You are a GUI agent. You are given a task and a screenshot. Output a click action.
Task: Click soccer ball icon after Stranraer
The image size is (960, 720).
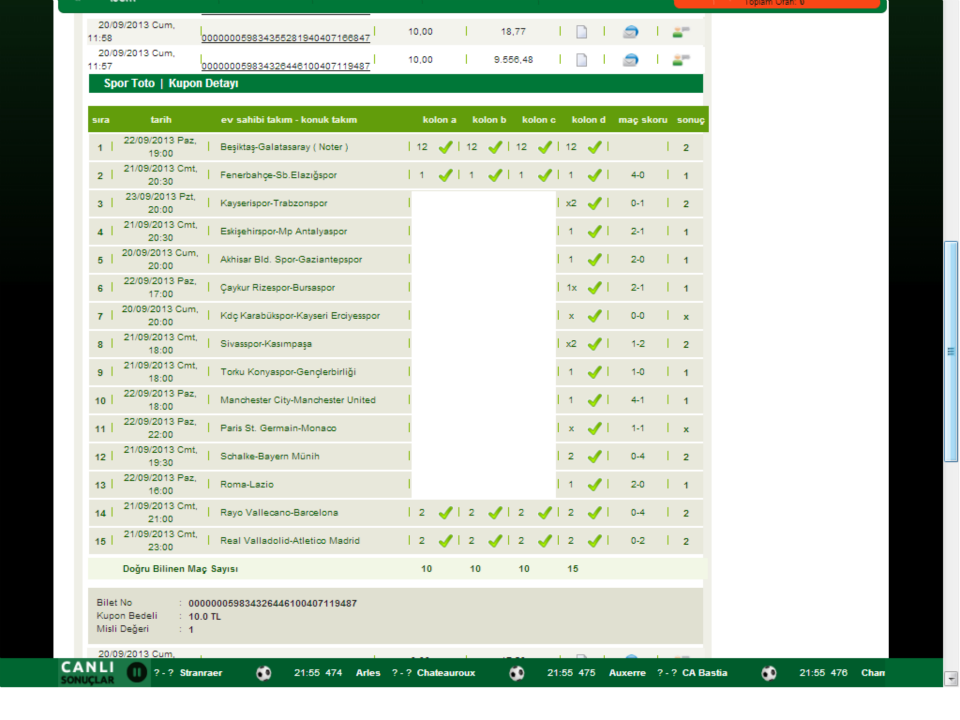pos(263,673)
